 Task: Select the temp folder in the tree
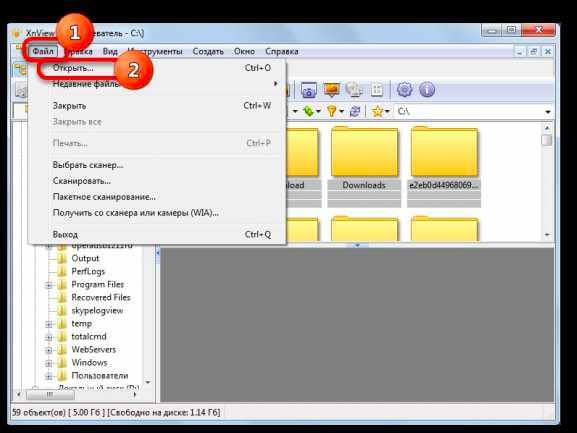pos(81,324)
